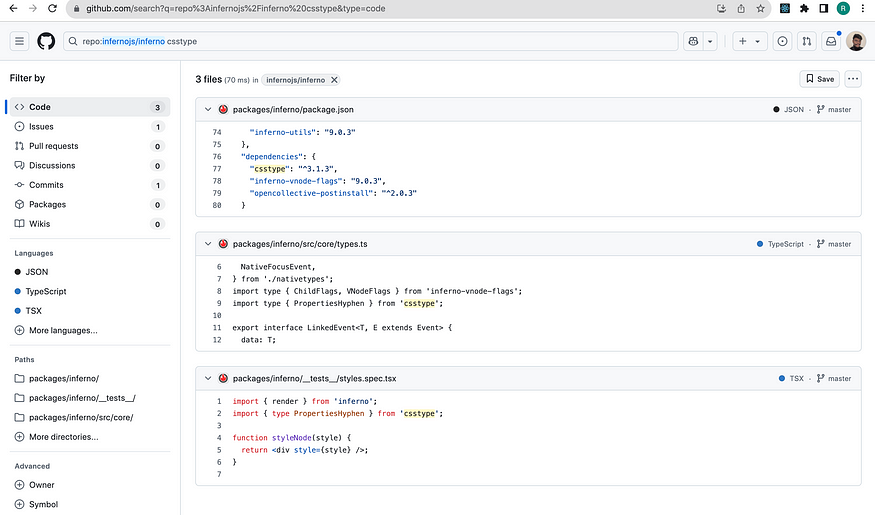
Task: Remove the infernojs/inferno repo filter
Action: [334, 80]
